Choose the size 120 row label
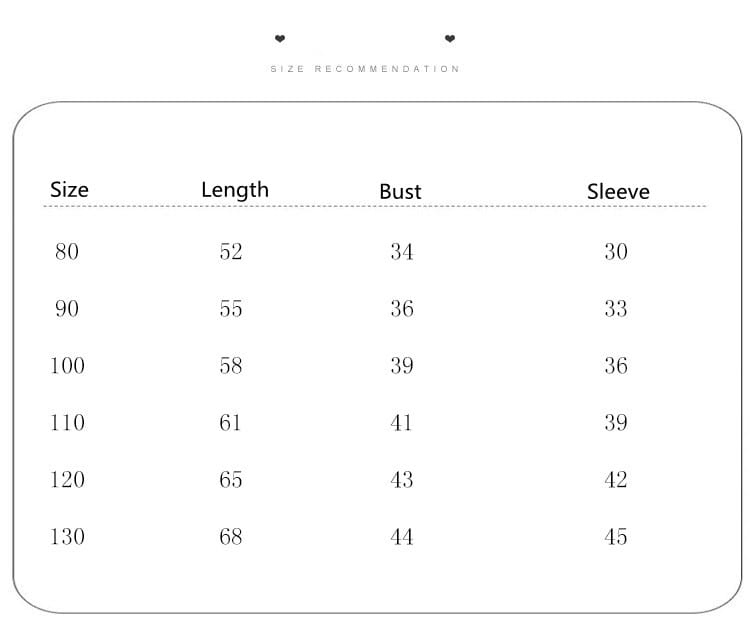 [67, 479]
